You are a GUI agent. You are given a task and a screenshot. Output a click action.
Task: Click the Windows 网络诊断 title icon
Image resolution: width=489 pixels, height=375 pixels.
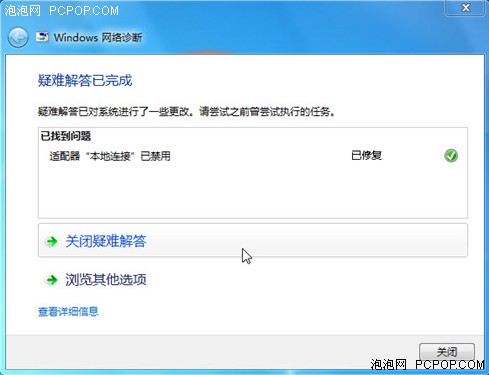(42, 37)
